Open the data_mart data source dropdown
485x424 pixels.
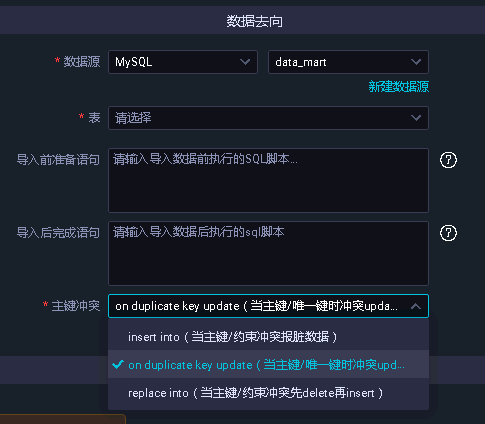(348, 62)
